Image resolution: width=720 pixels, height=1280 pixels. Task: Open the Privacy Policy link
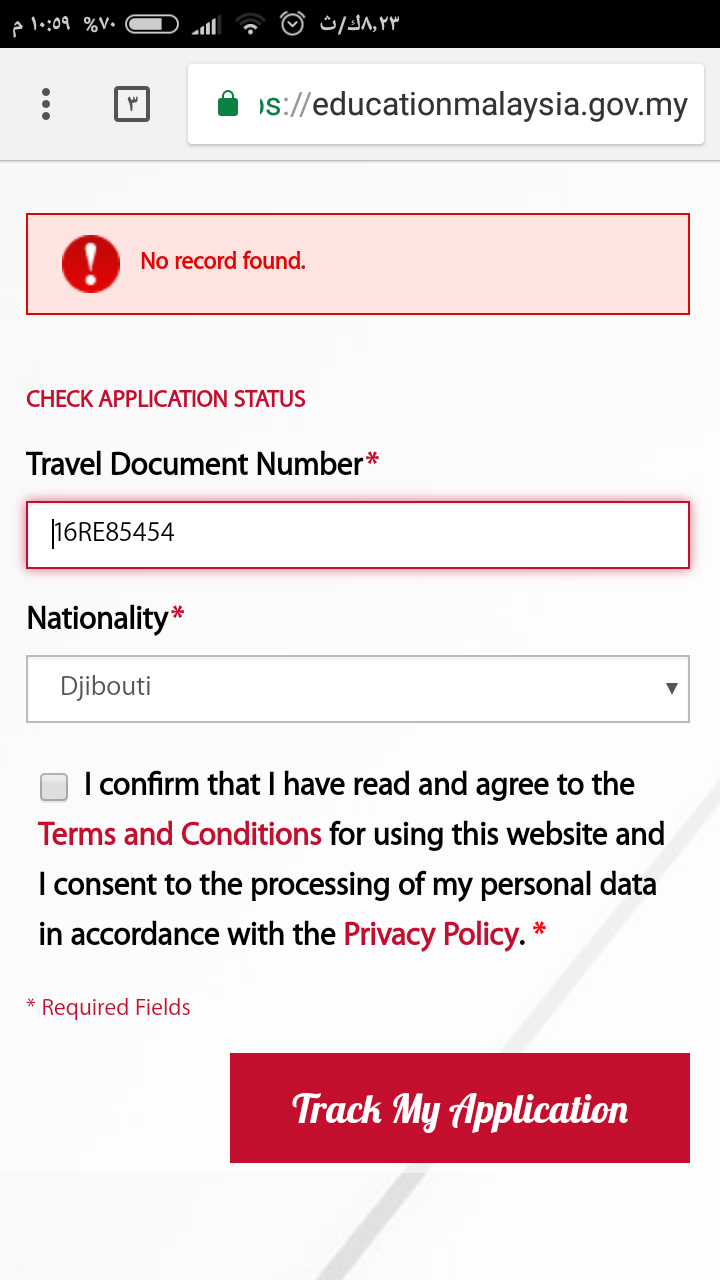[x=431, y=934]
